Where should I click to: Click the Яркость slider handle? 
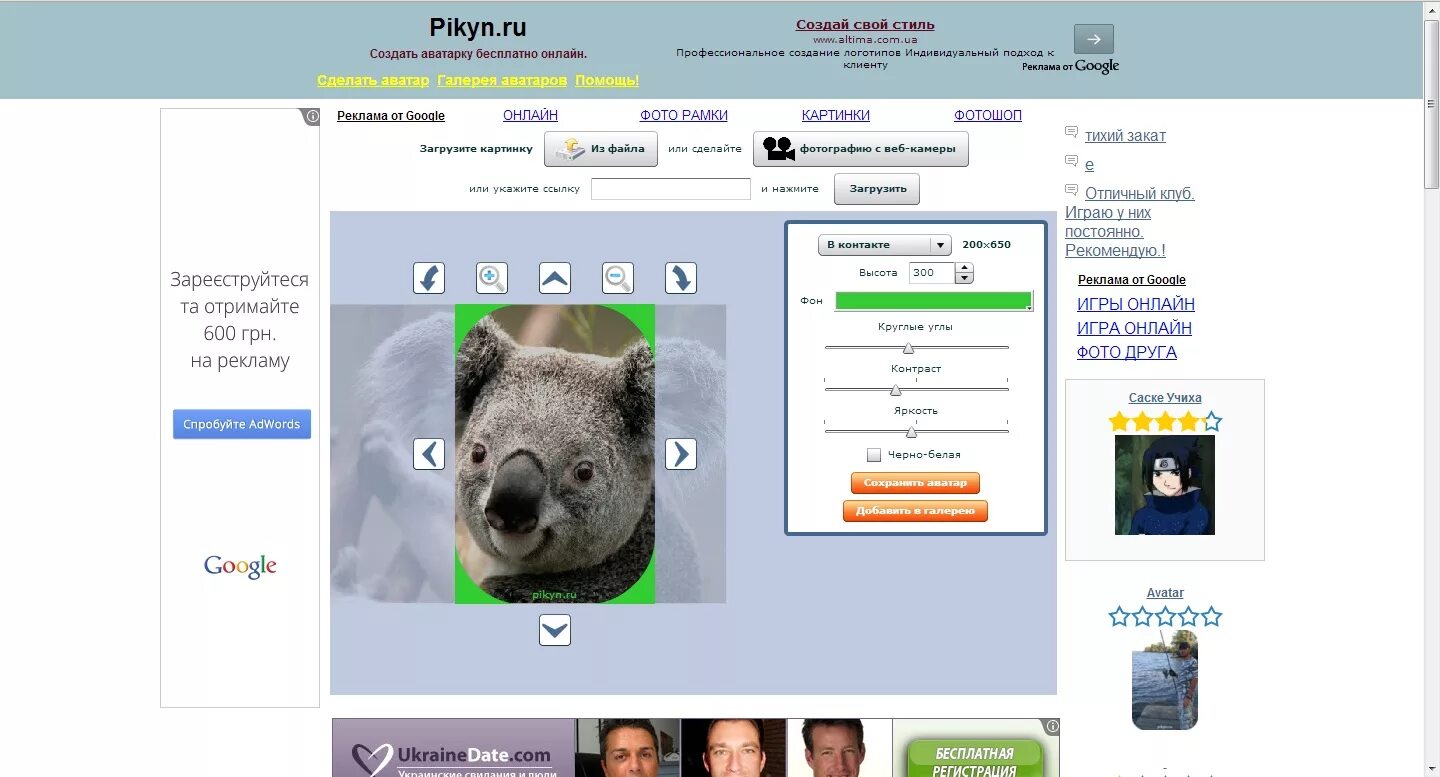(x=911, y=432)
